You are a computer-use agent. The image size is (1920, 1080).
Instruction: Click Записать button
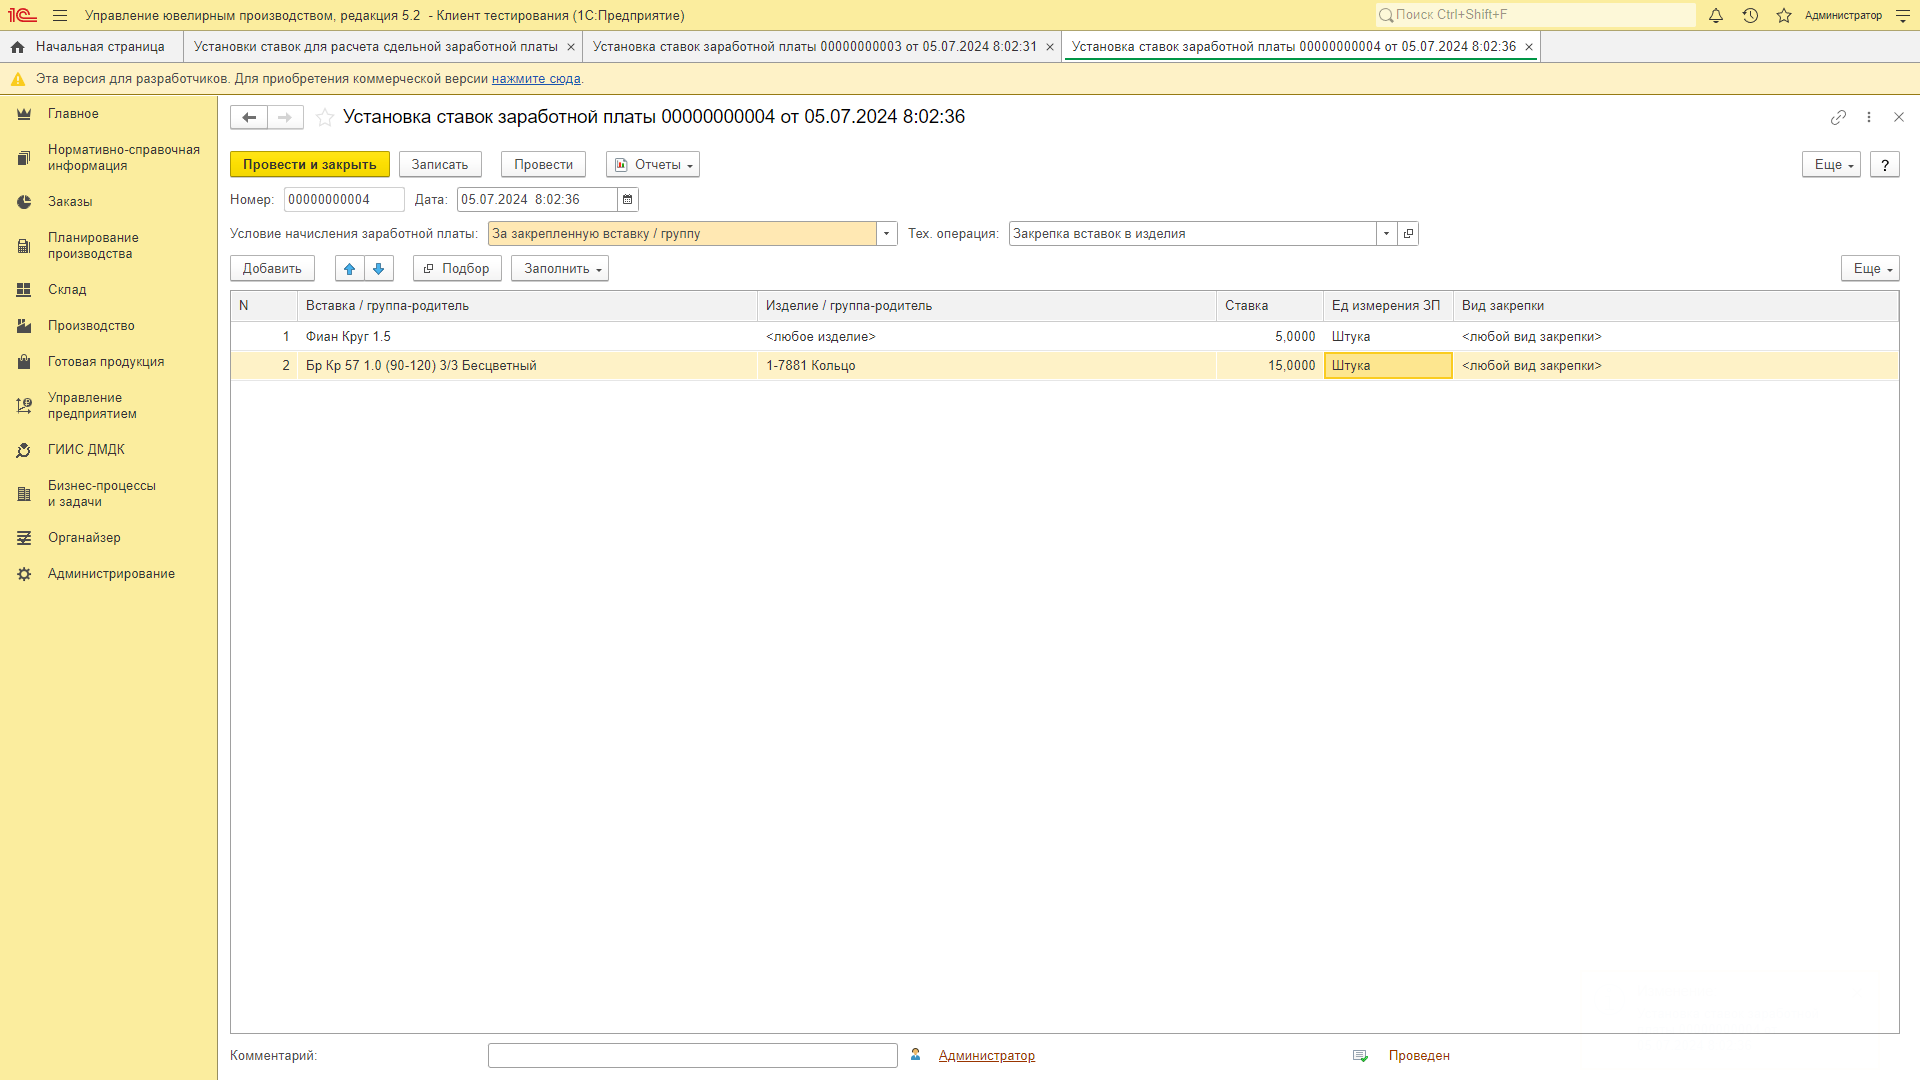[x=440, y=165]
